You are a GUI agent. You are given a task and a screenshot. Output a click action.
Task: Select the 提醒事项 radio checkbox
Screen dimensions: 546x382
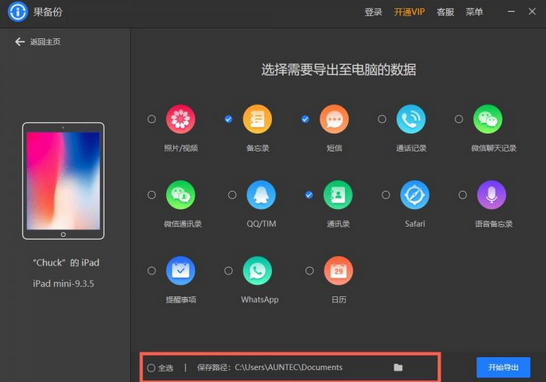click(151, 271)
